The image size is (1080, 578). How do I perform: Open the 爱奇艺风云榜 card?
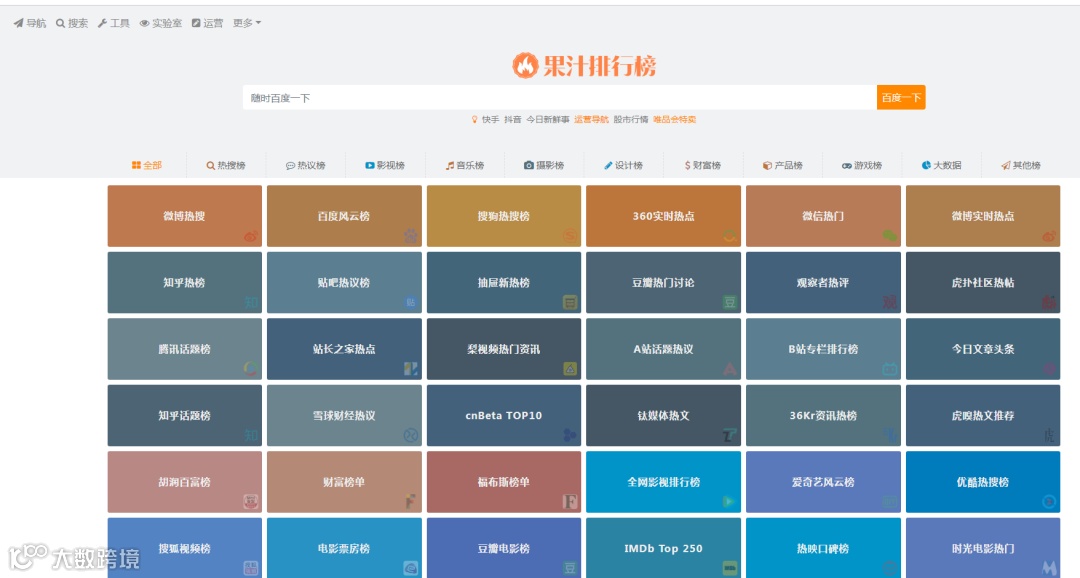click(823, 482)
